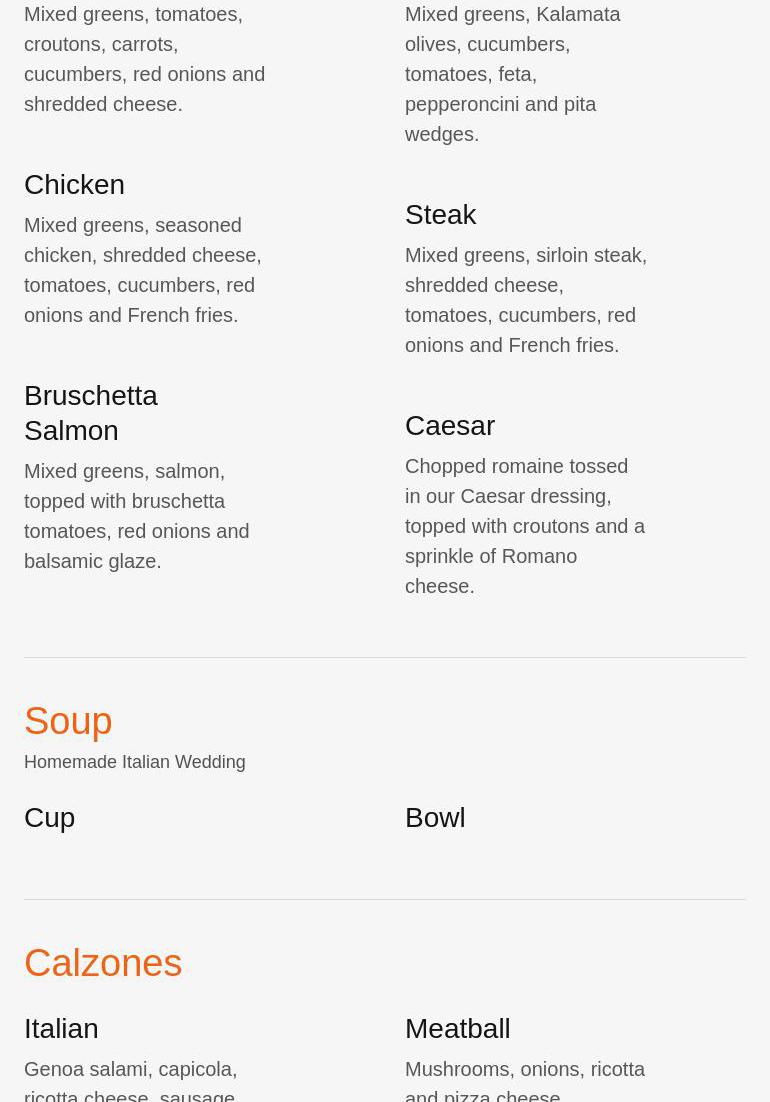The image size is (770, 1102).
Task: Click the Bruschetta Salmon menu item
Action: point(90,413)
